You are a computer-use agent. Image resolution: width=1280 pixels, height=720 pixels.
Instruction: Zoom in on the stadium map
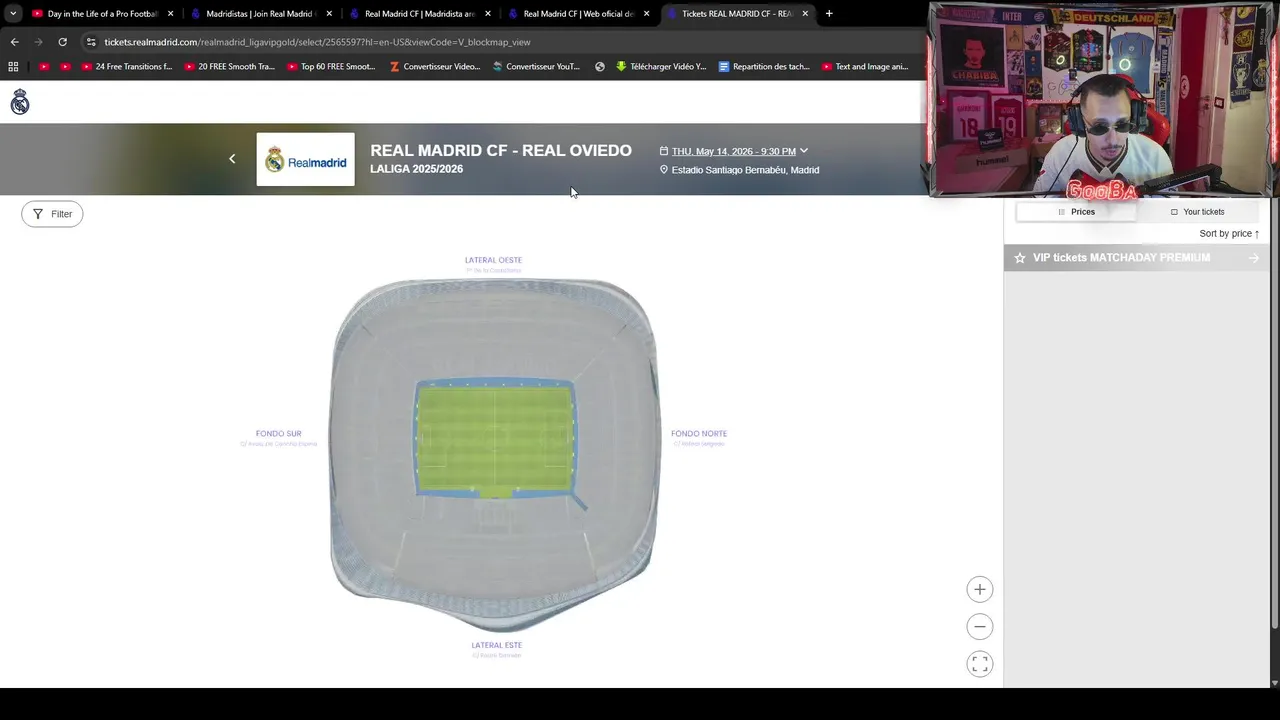[x=980, y=590]
